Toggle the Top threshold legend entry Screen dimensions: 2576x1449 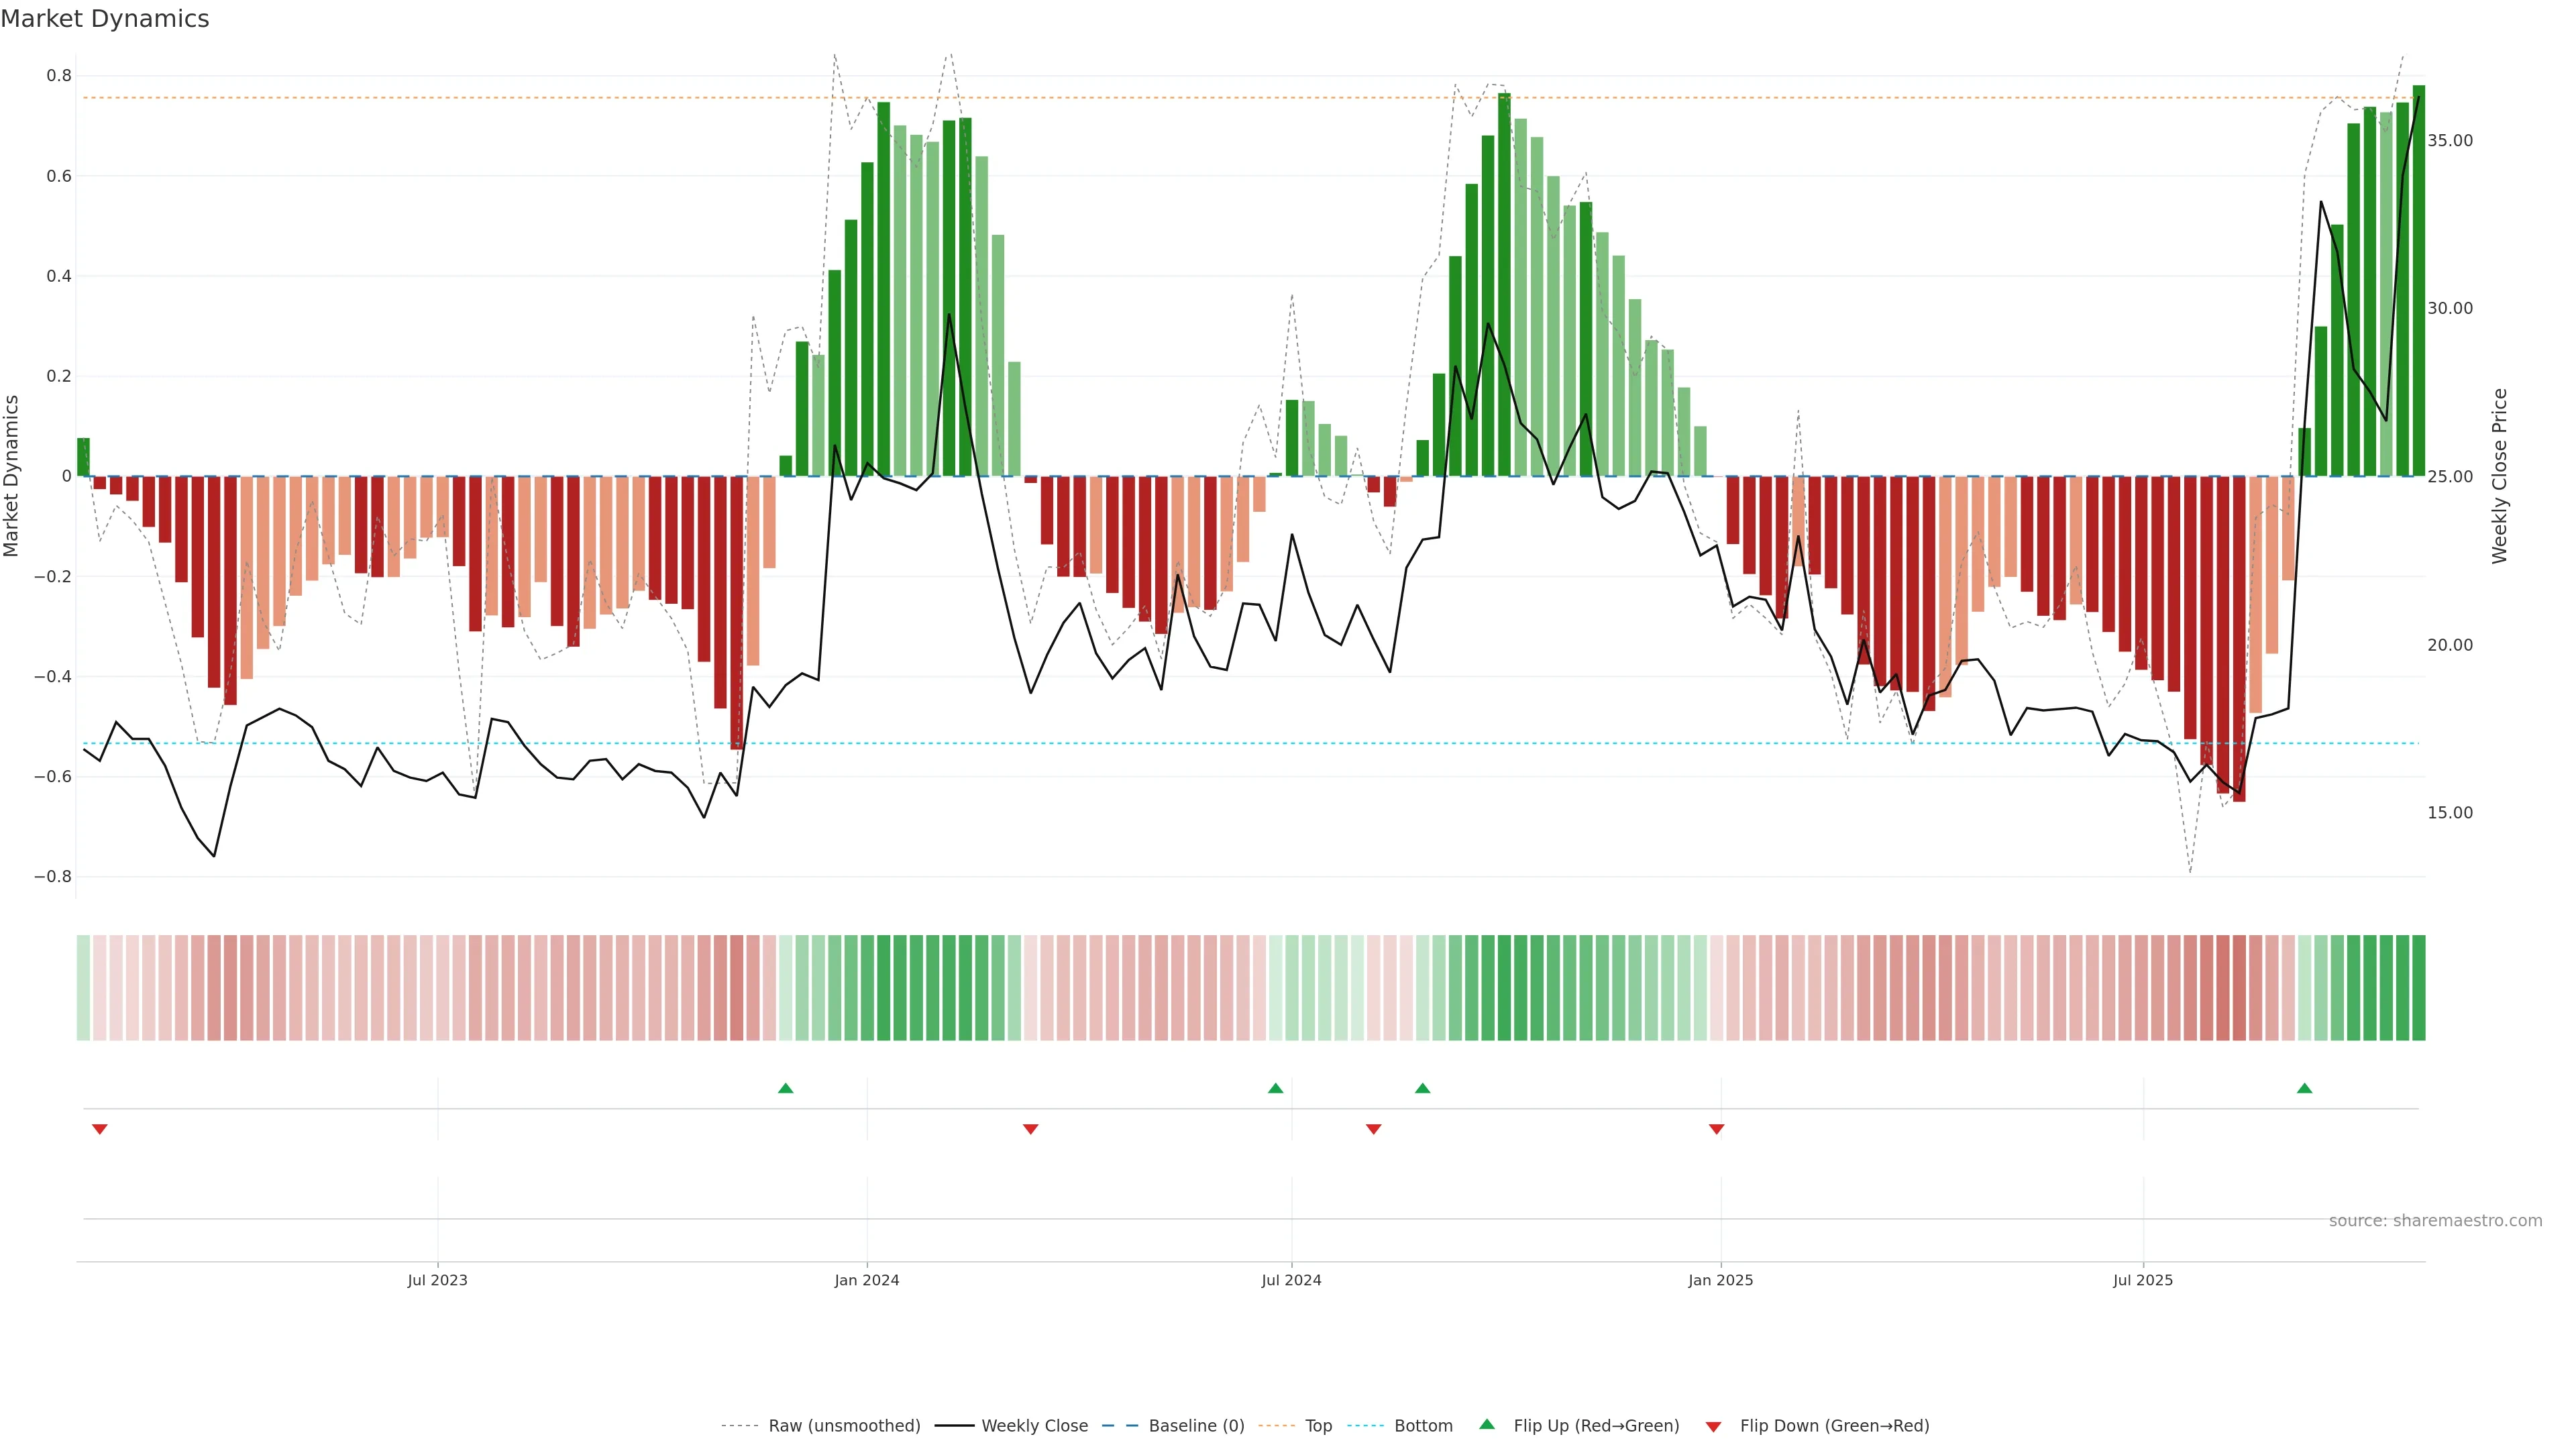(x=1318, y=1426)
